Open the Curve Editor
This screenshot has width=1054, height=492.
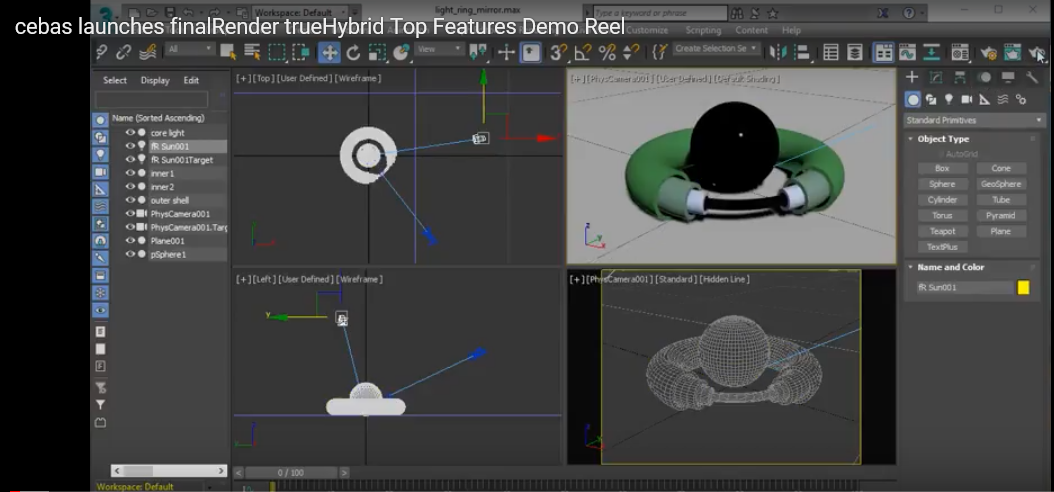pyautogui.click(x=907, y=52)
